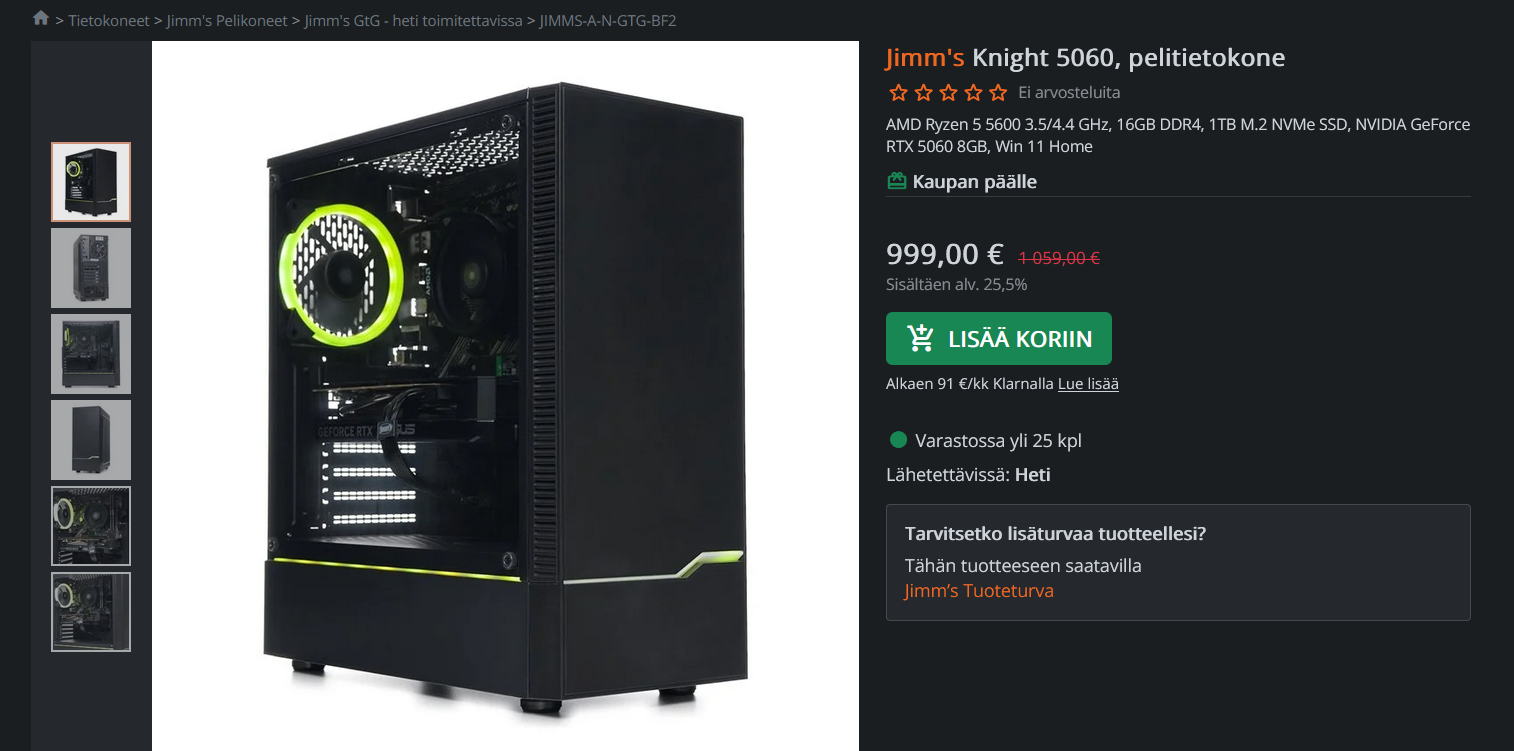Go to the home page icon

[41, 18]
